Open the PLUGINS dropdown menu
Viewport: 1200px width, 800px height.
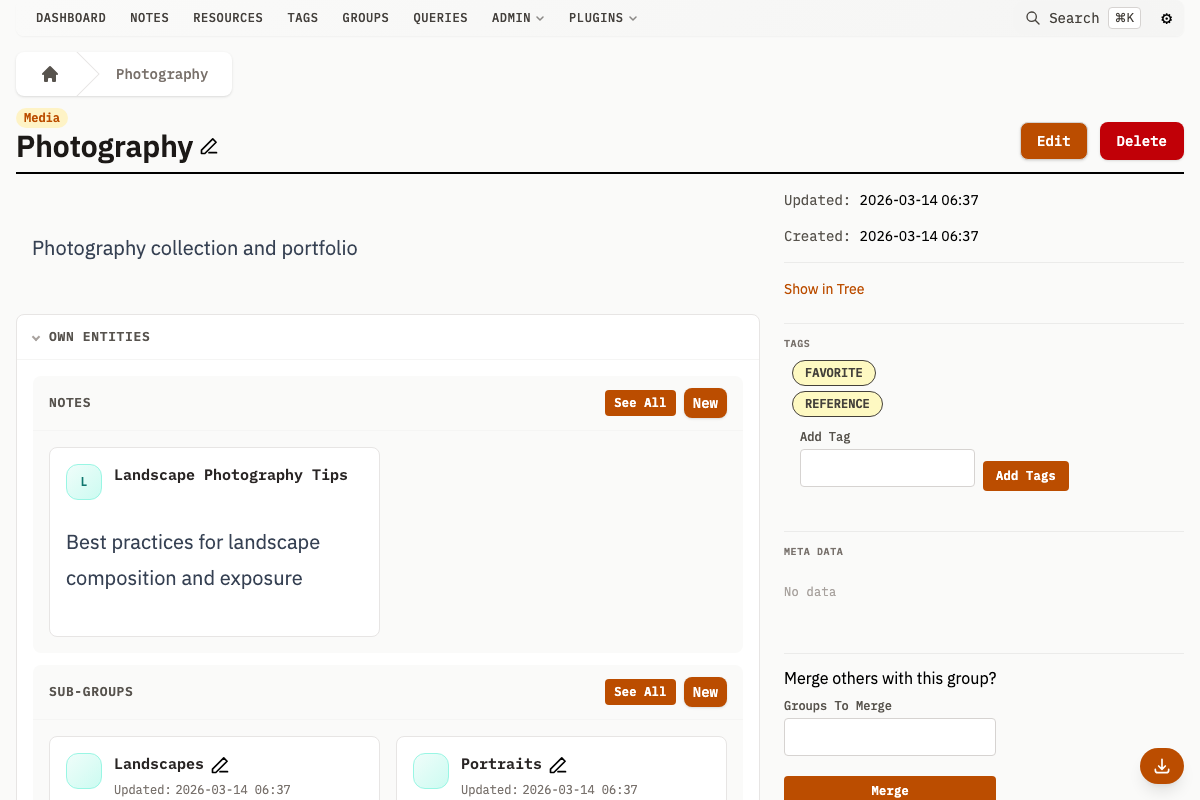pos(602,17)
